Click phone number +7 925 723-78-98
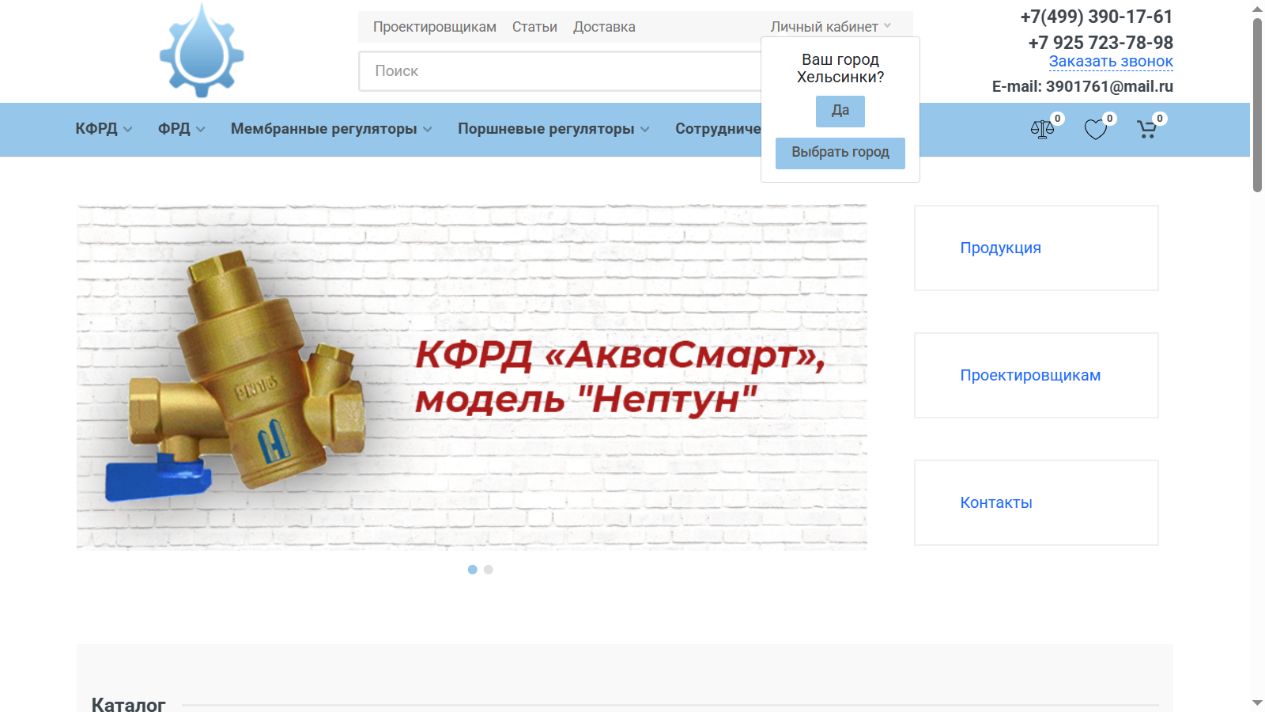The image size is (1265, 712). point(1101,42)
